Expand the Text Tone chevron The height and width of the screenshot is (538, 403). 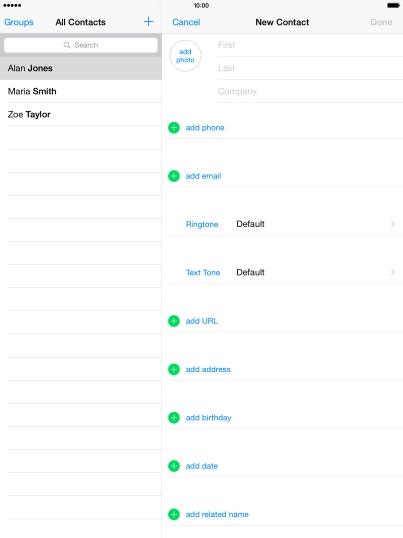pos(393,272)
